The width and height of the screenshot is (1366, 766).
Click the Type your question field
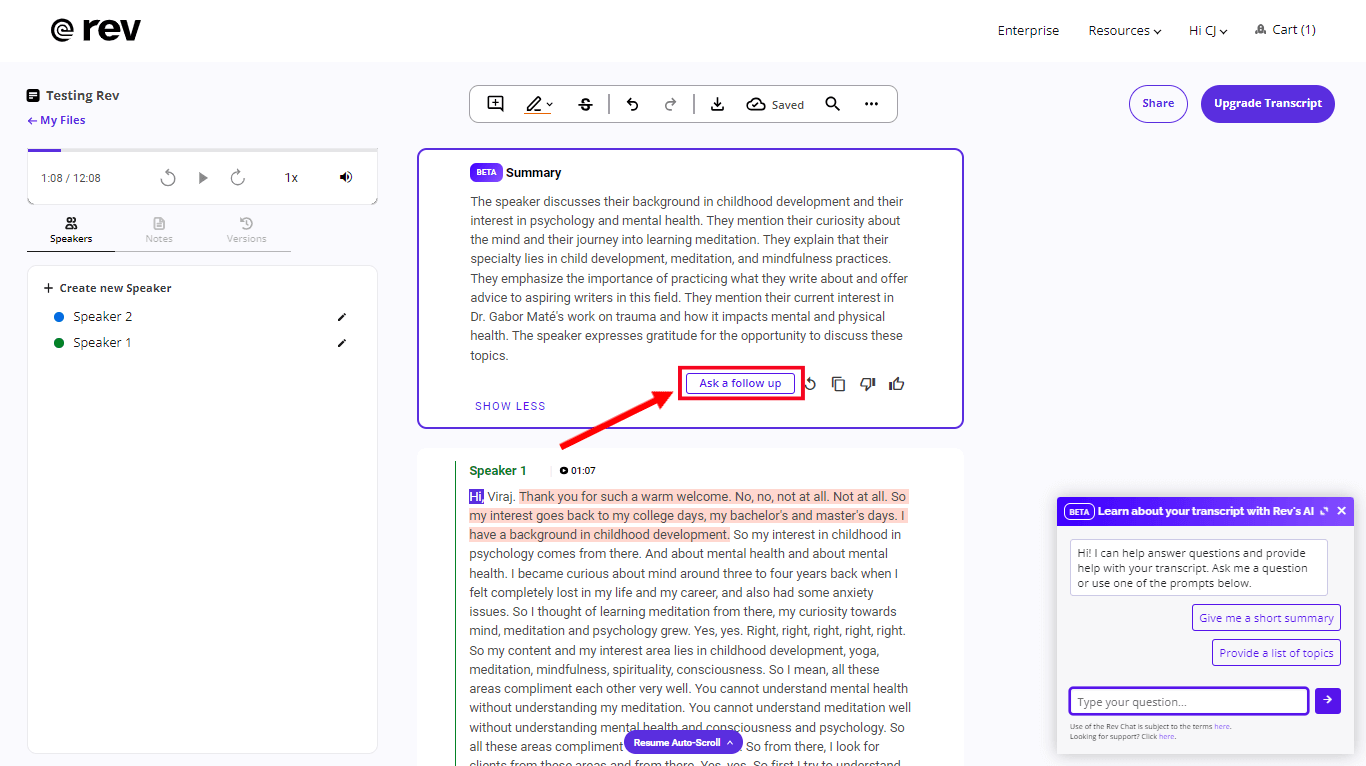pos(1188,701)
